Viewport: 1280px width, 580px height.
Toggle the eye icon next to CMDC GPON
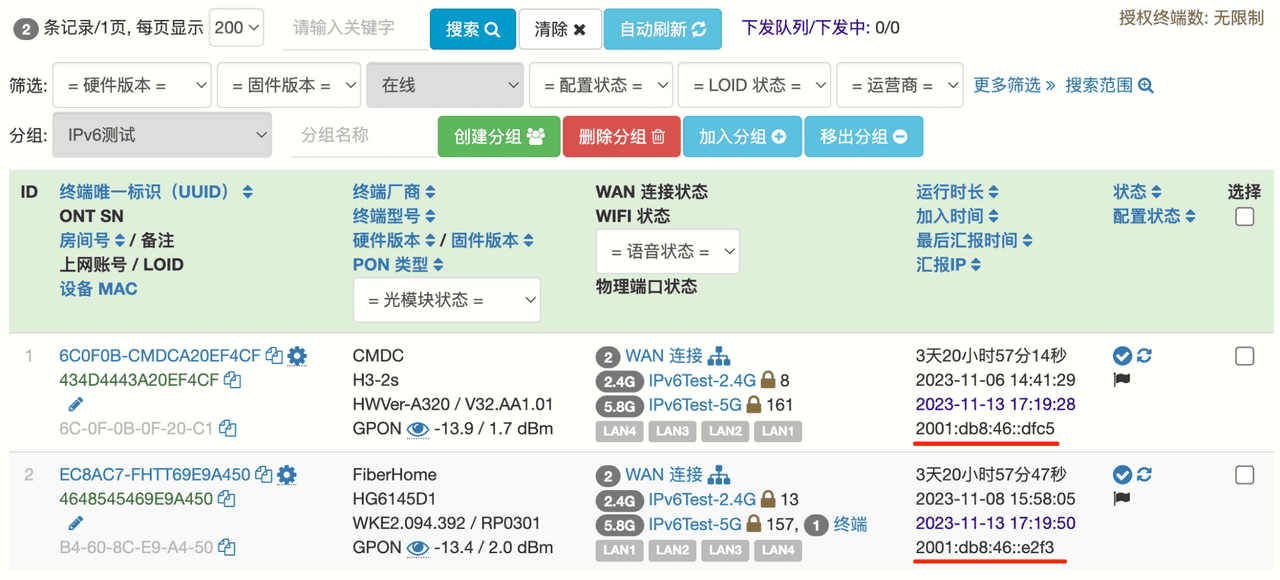(x=418, y=429)
